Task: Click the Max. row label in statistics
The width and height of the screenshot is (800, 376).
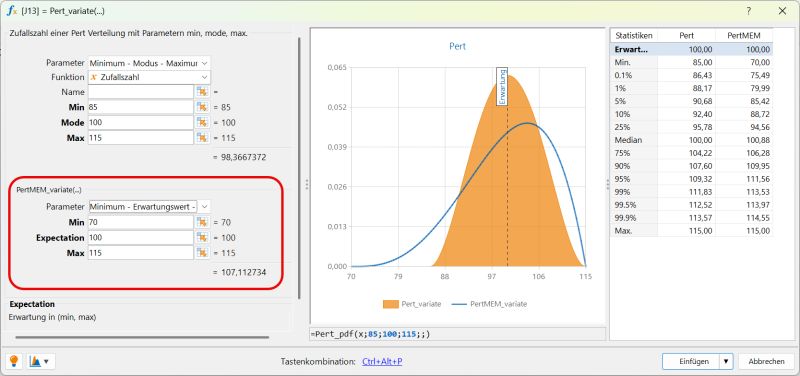Action: point(623,231)
